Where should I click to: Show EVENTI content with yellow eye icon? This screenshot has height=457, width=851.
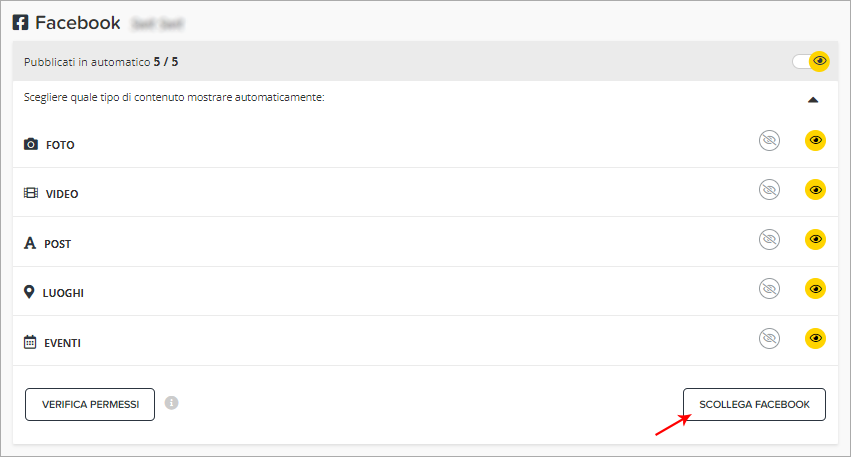pos(815,338)
